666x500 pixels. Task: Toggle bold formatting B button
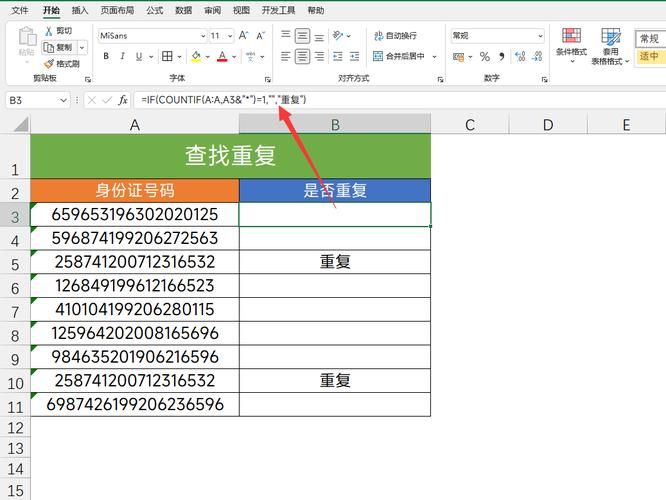[x=104, y=57]
